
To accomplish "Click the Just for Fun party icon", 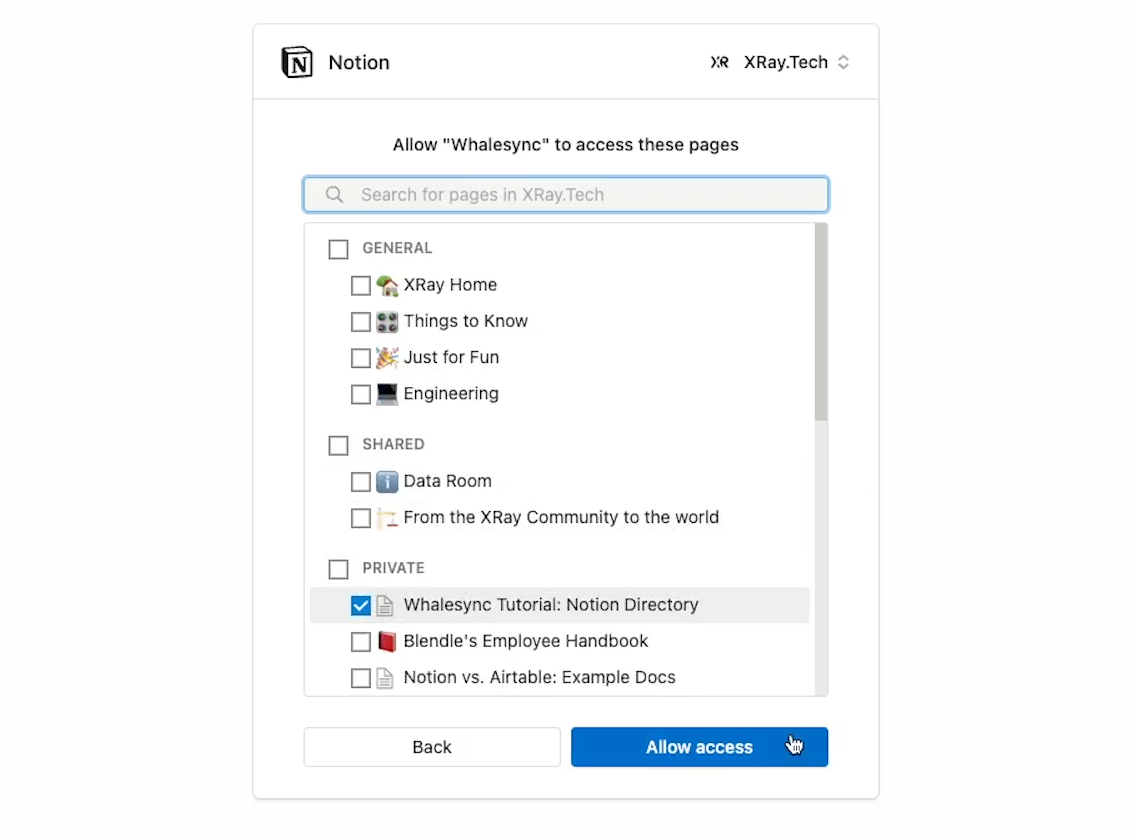I will click(387, 357).
